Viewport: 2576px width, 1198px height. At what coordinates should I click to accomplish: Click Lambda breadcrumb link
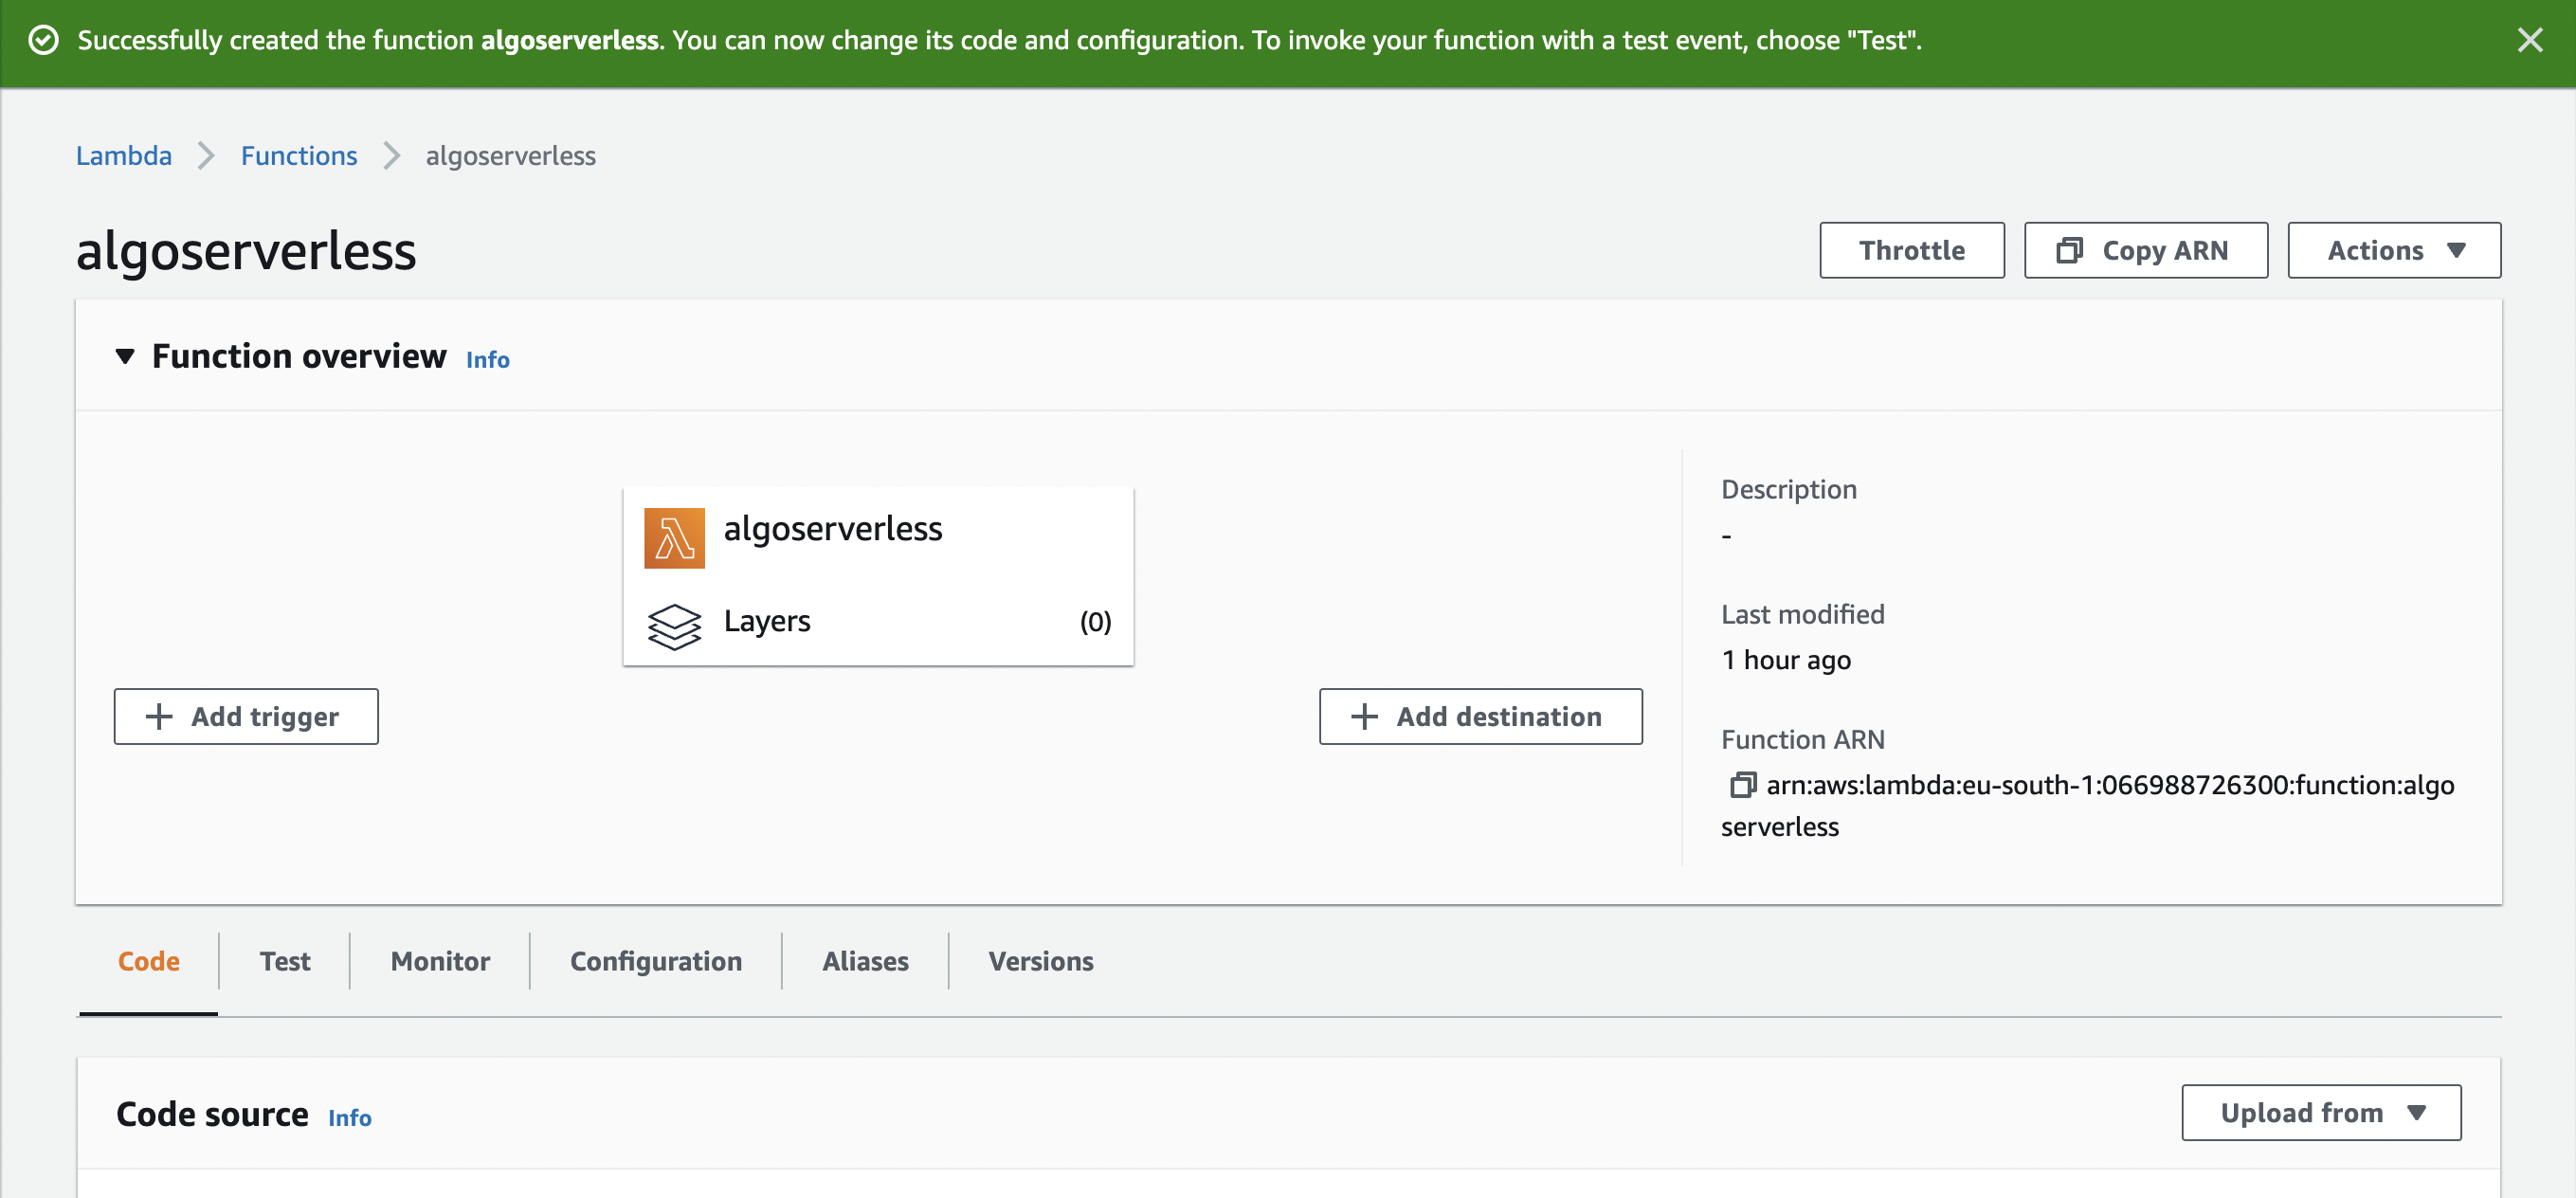tap(124, 156)
